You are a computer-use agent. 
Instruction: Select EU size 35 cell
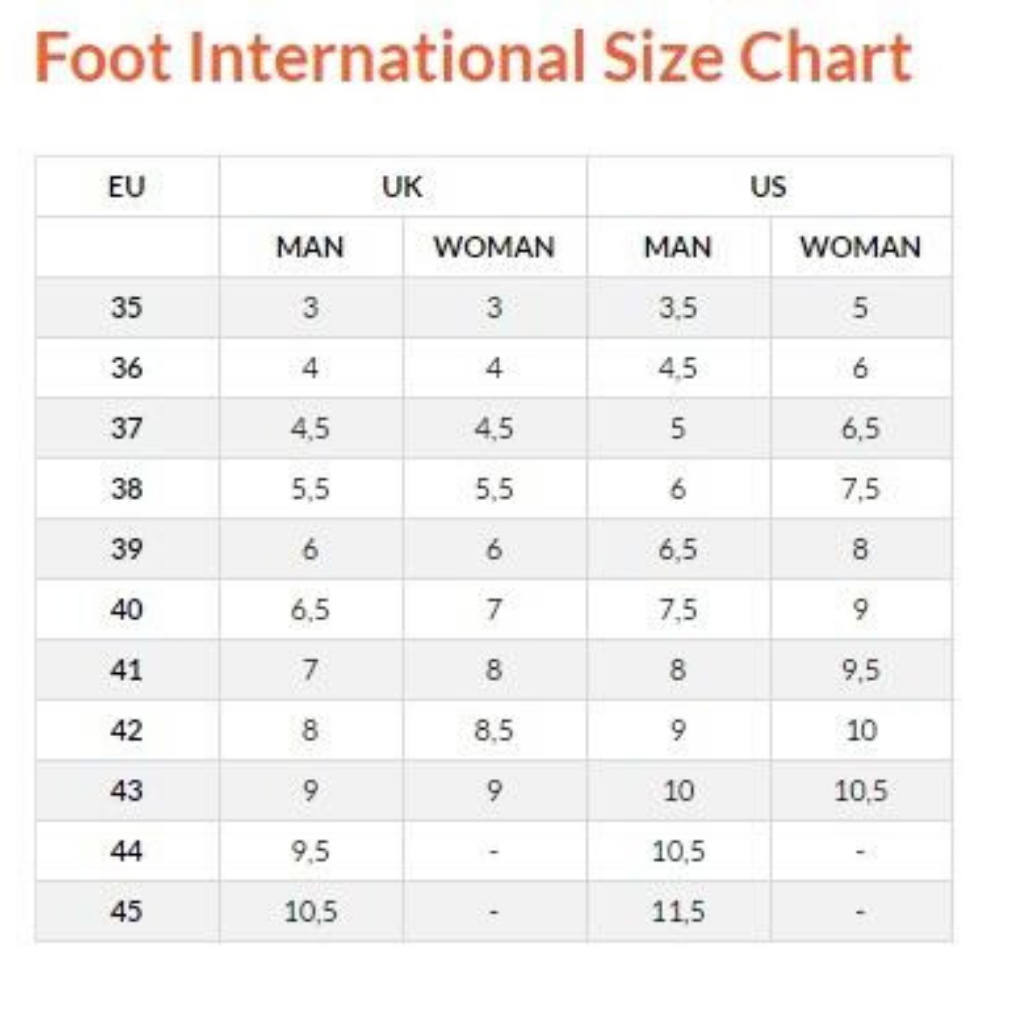tap(127, 307)
